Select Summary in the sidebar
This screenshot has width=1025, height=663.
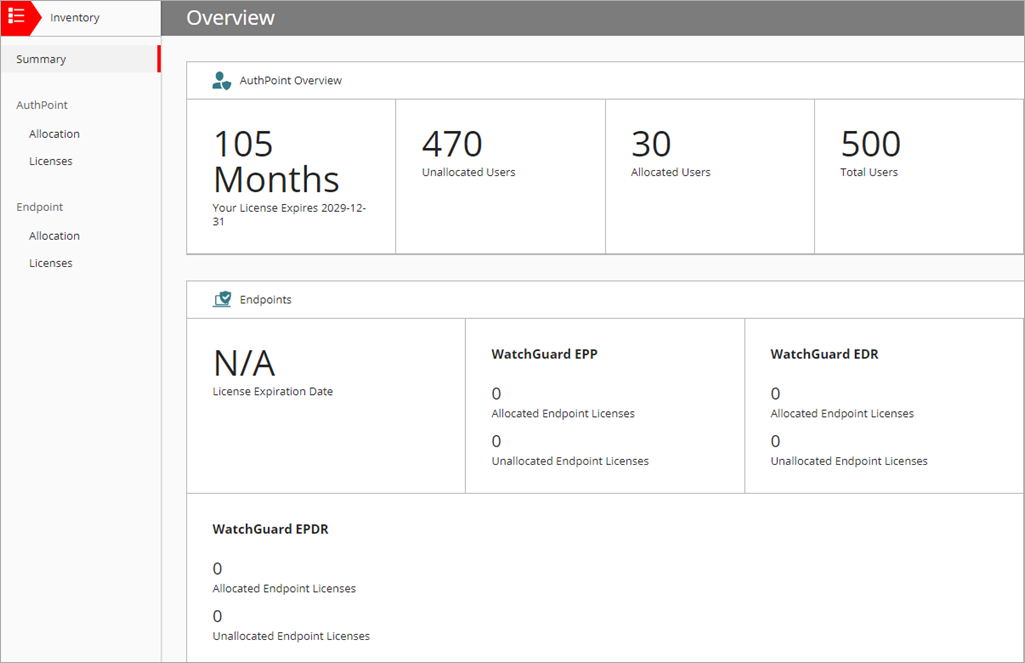tap(41, 59)
